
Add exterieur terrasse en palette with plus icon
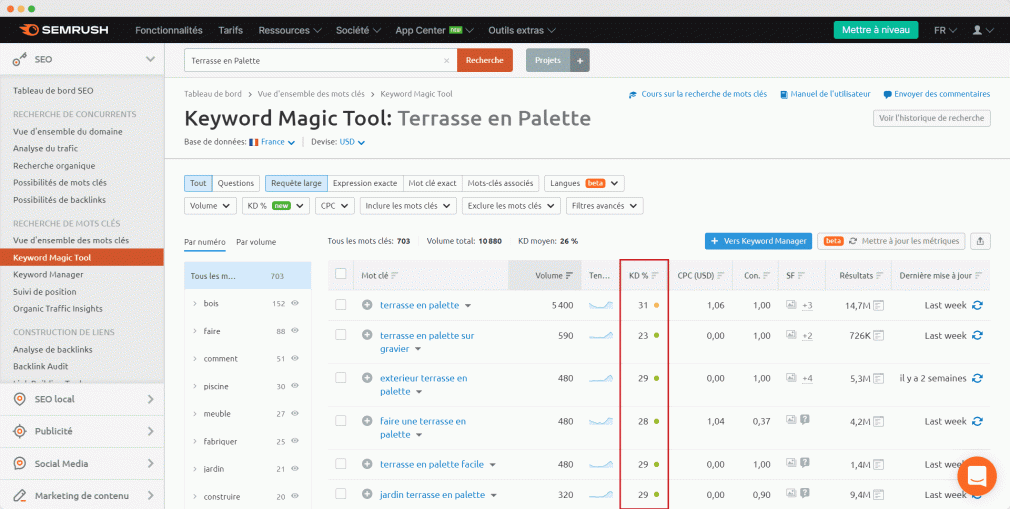[x=367, y=378]
